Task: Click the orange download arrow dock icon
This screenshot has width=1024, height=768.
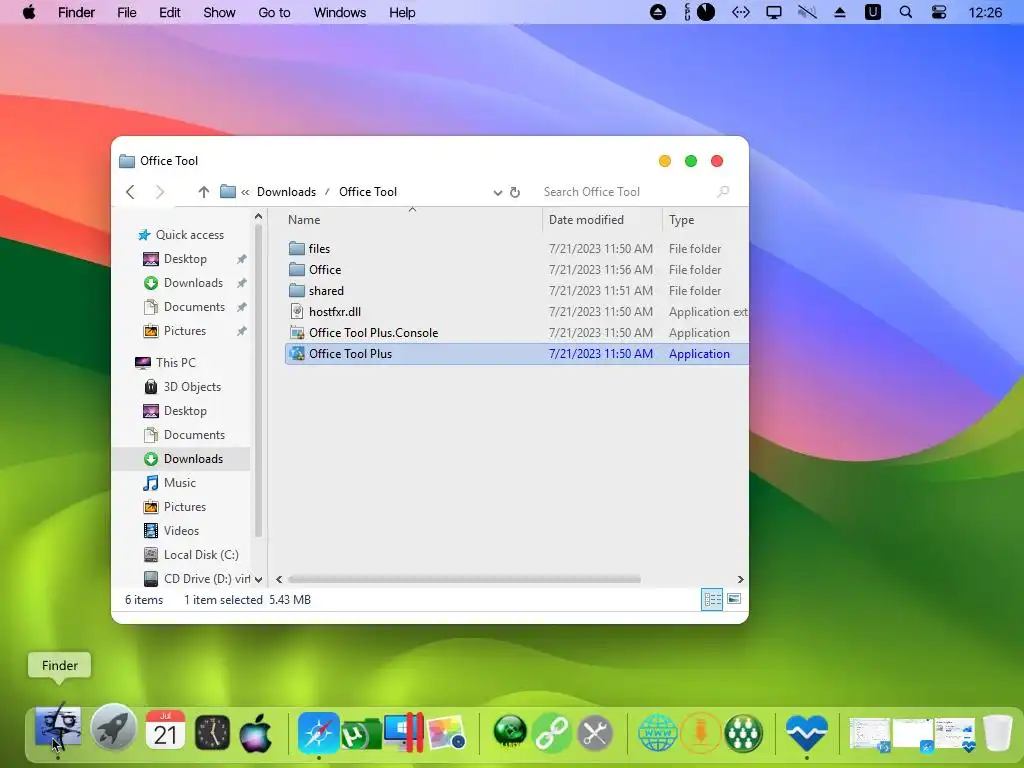Action: point(701,733)
